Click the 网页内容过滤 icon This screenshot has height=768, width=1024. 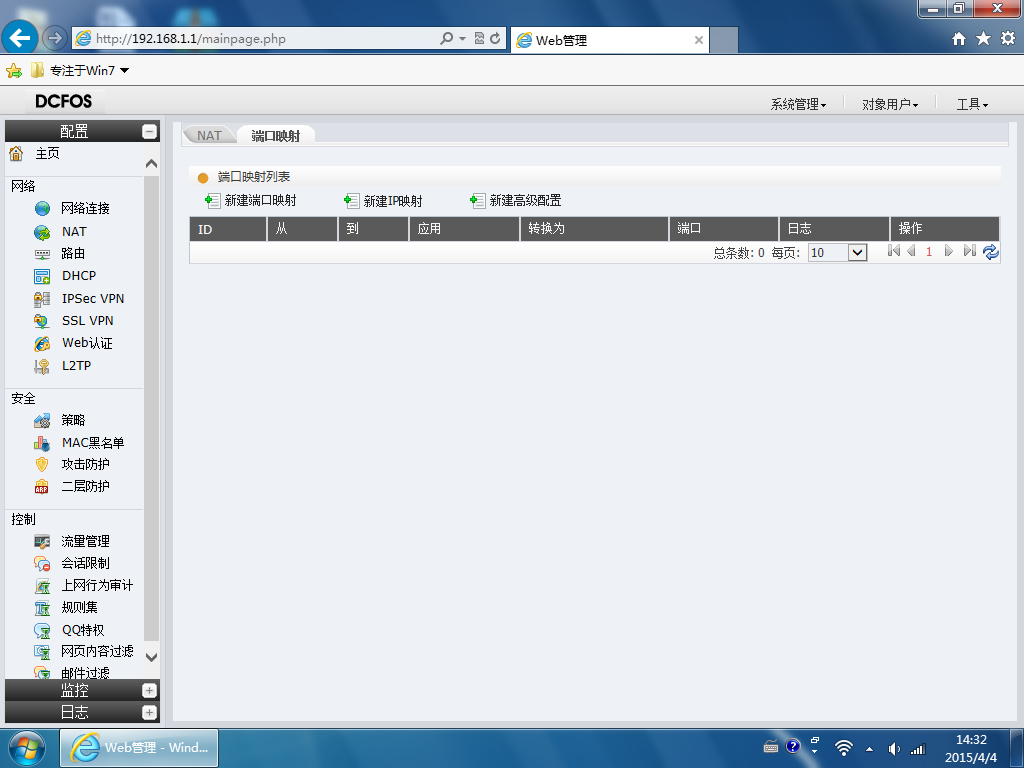[x=42, y=652]
